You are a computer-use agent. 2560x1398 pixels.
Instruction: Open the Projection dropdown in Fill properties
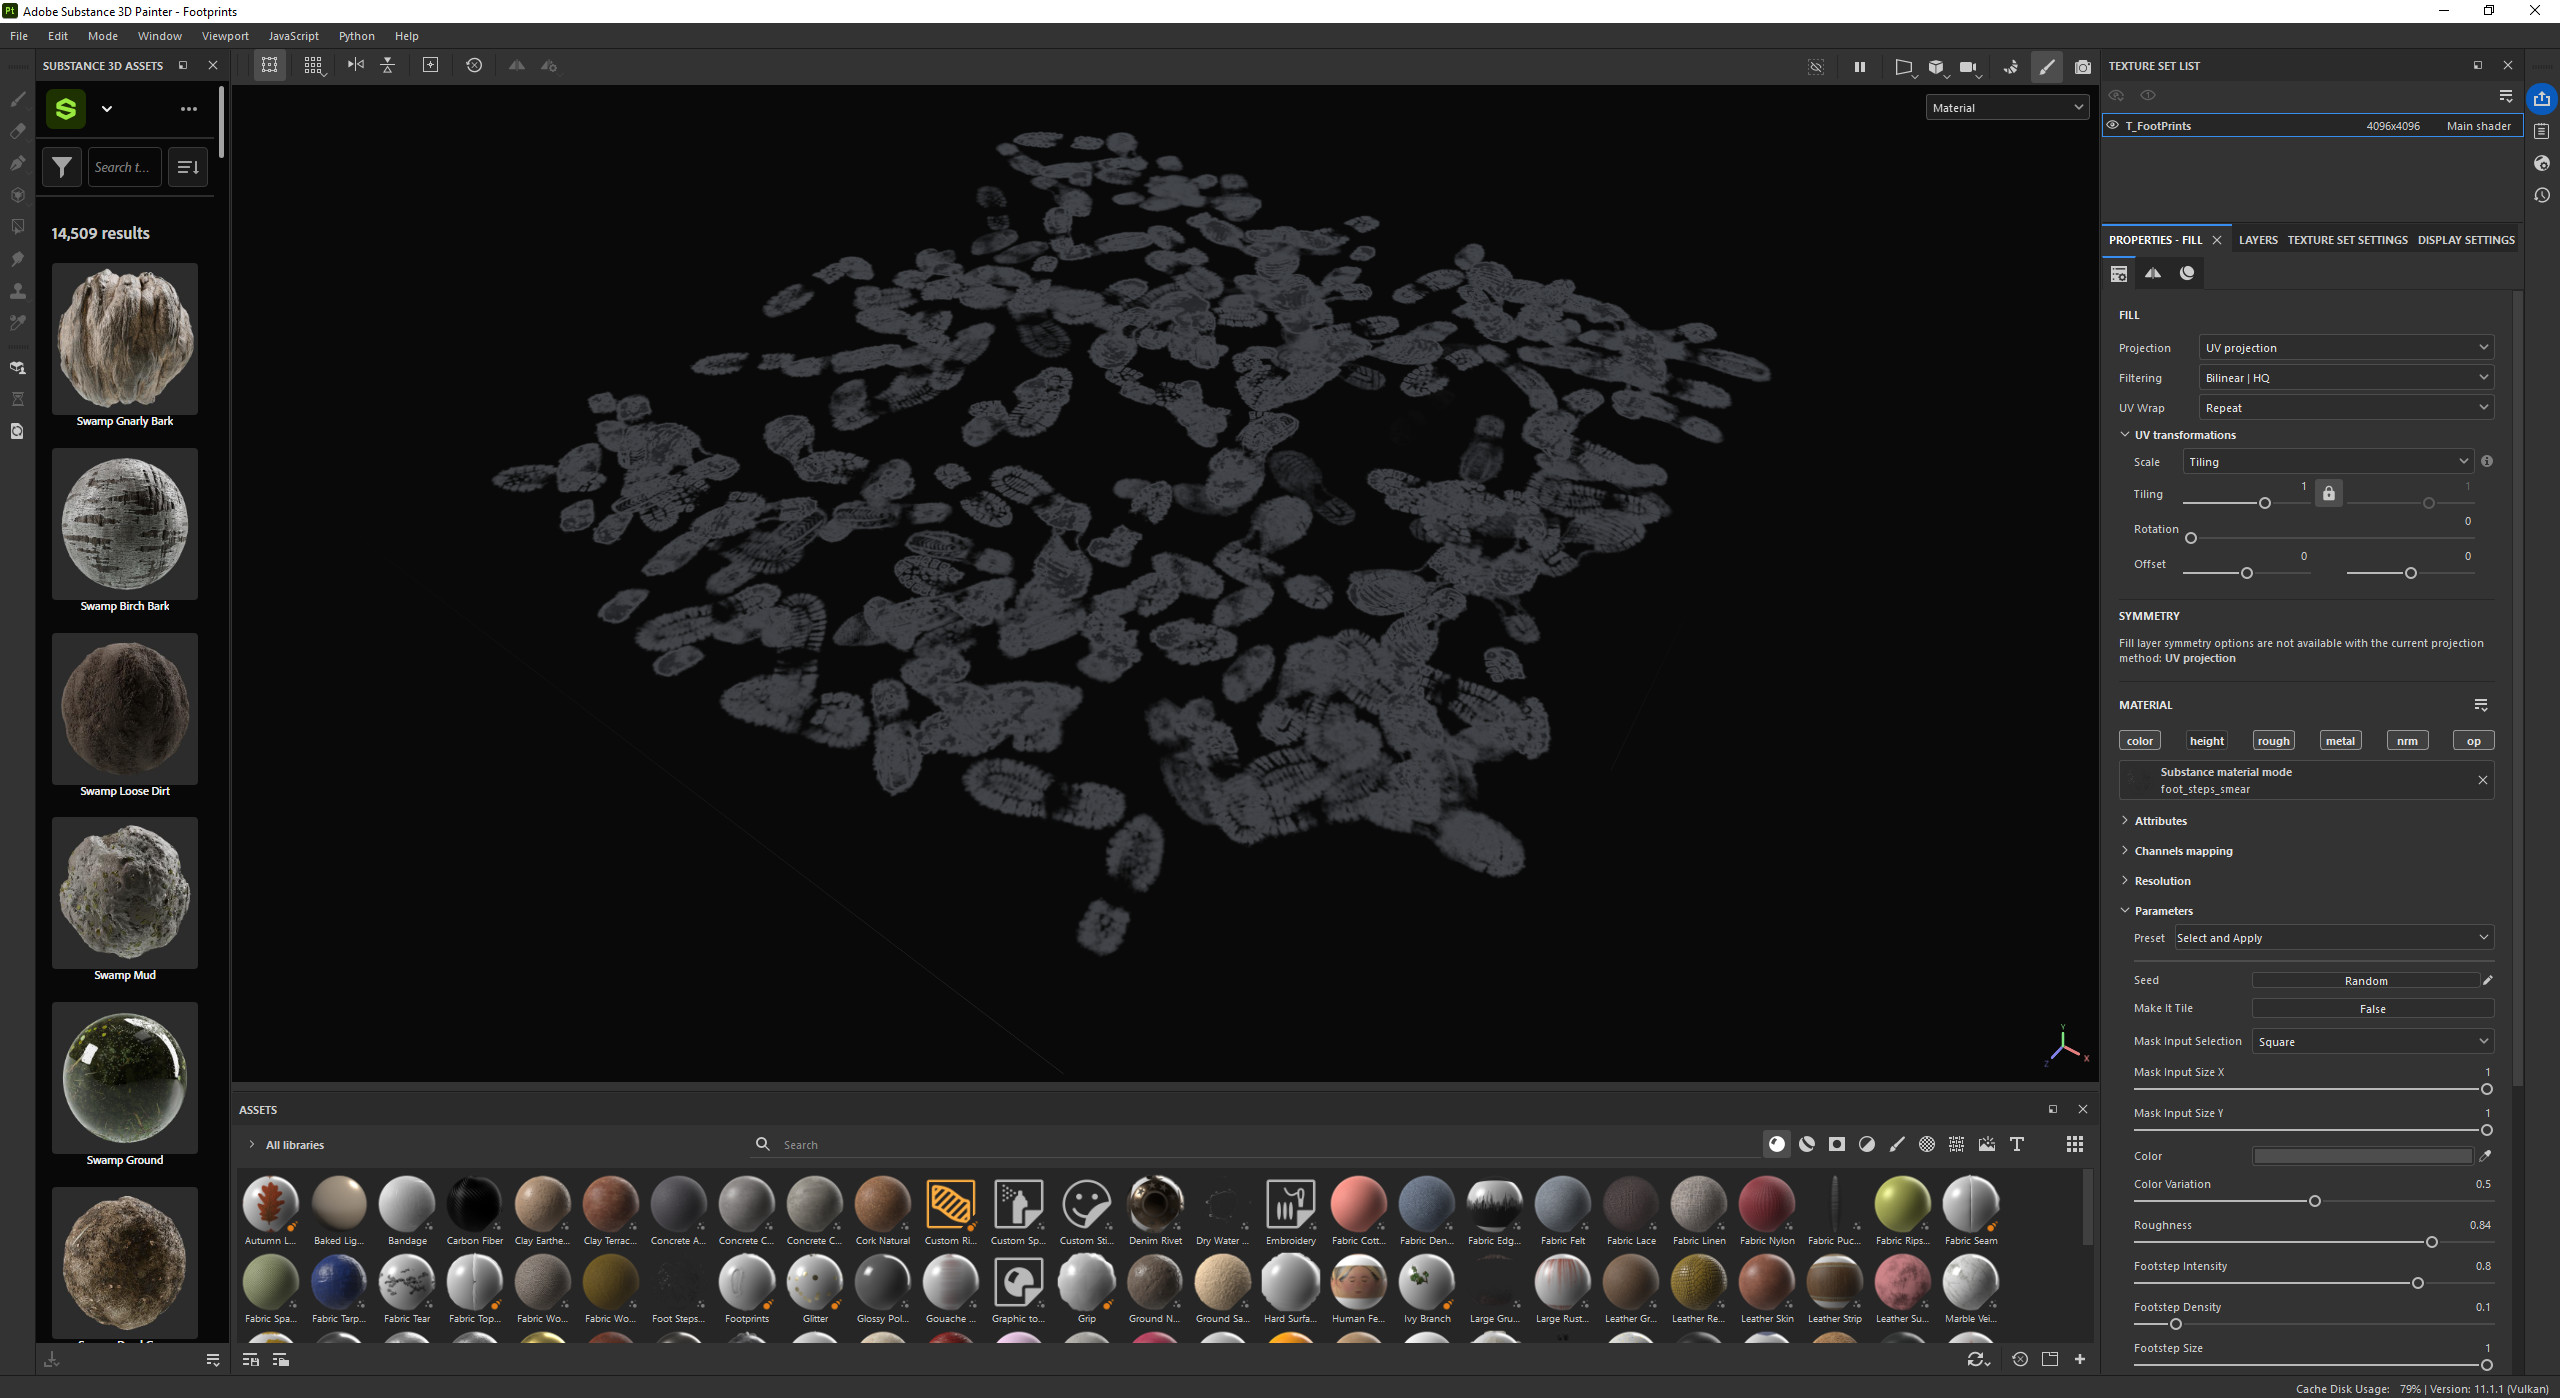pos(2345,347)
